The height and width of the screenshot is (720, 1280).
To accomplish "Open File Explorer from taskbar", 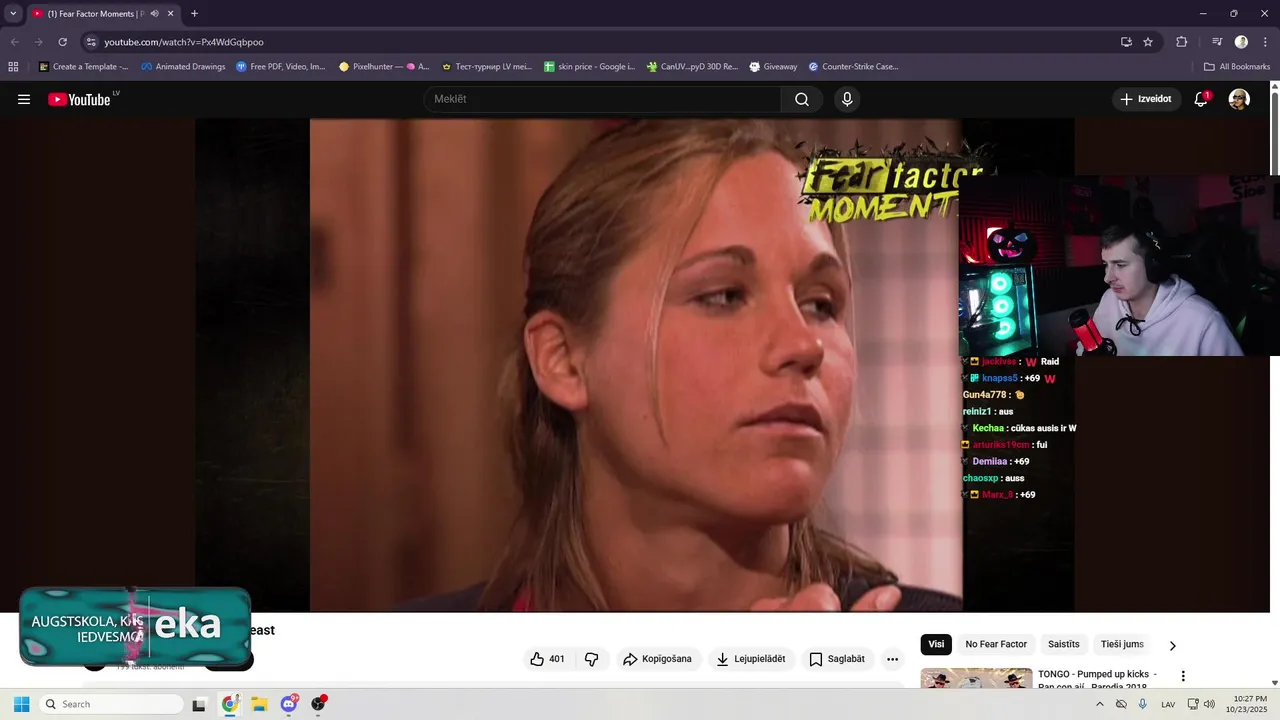I will click(259, 704).
